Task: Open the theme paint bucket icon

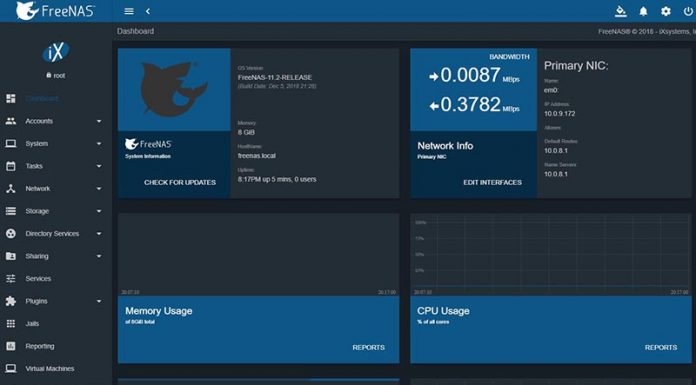Action: pos(621,11)
